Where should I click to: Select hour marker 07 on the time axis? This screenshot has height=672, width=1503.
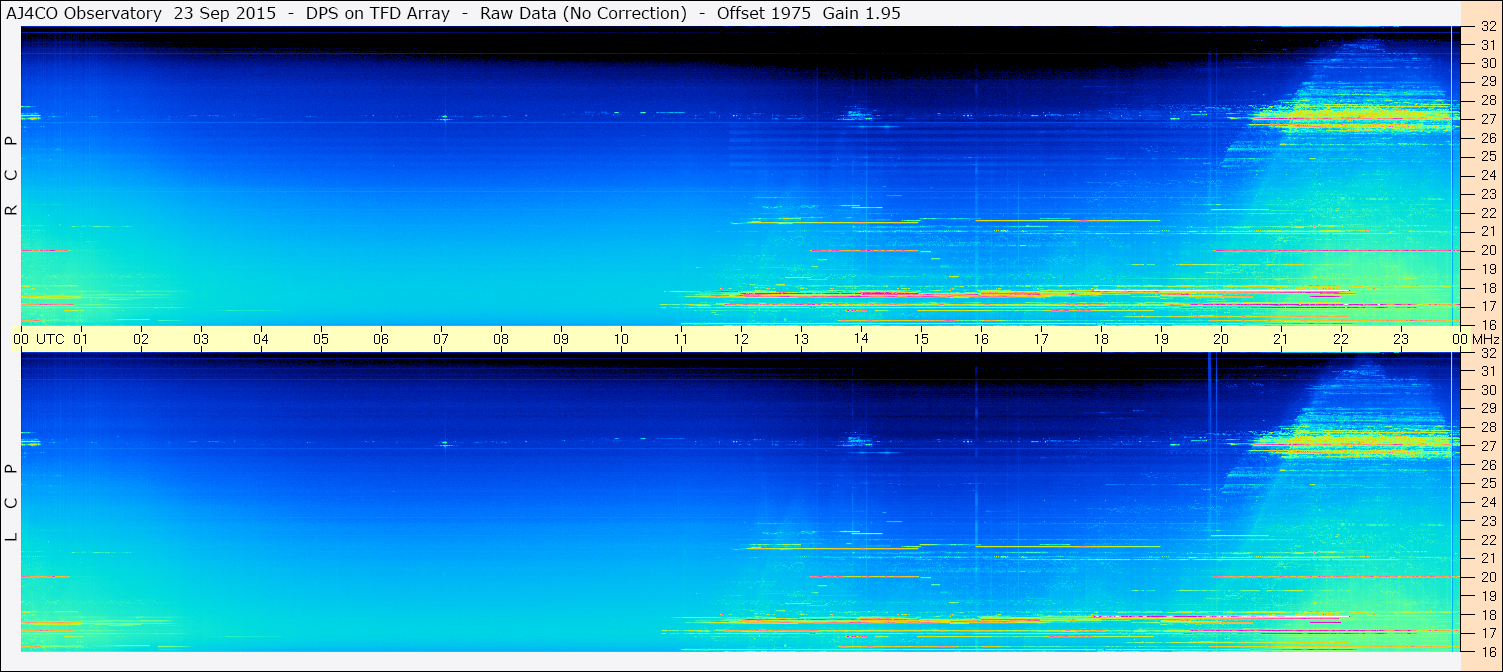[441, 339]
